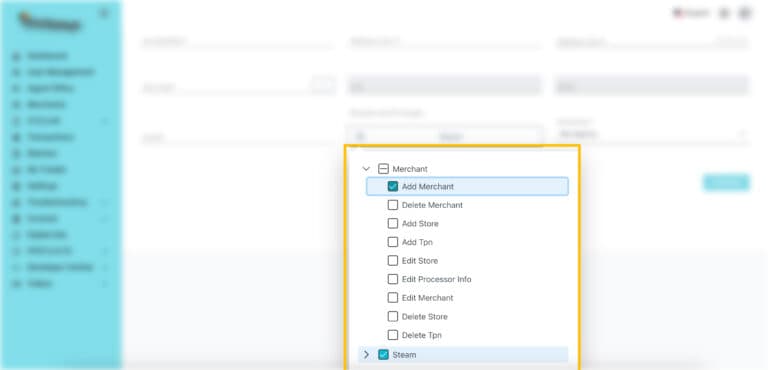Uncheck the Steam group checkbox

(384, 354)
